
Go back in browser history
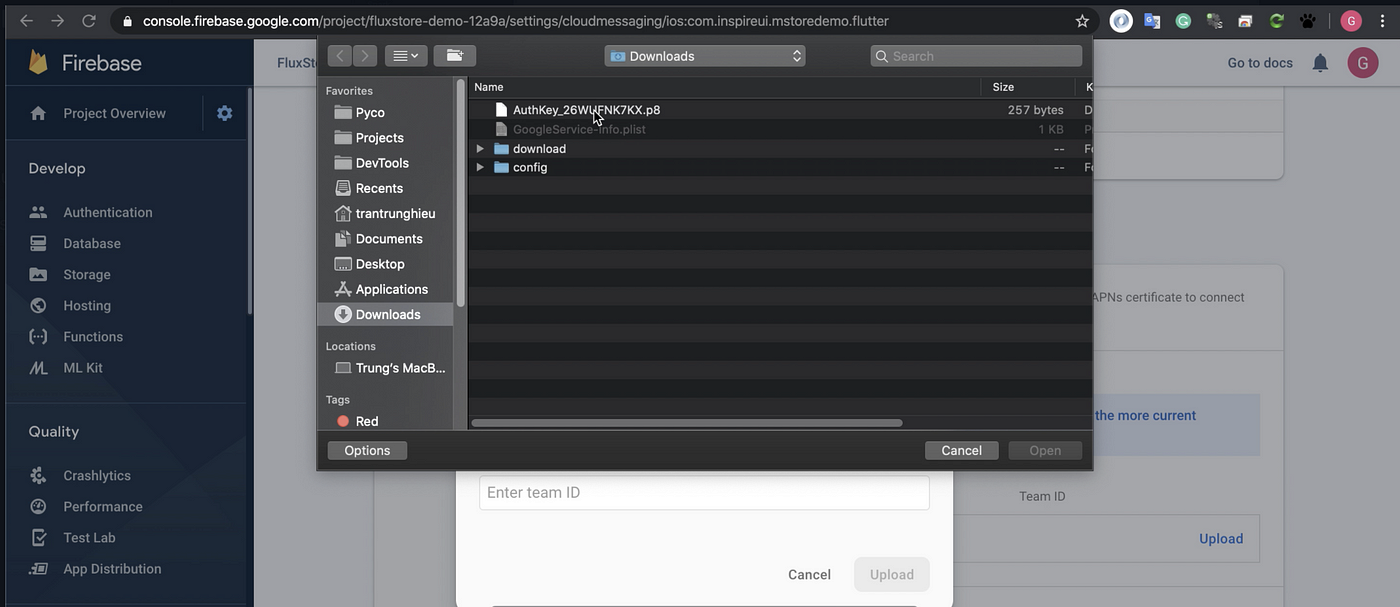click(x=26, y=21)
